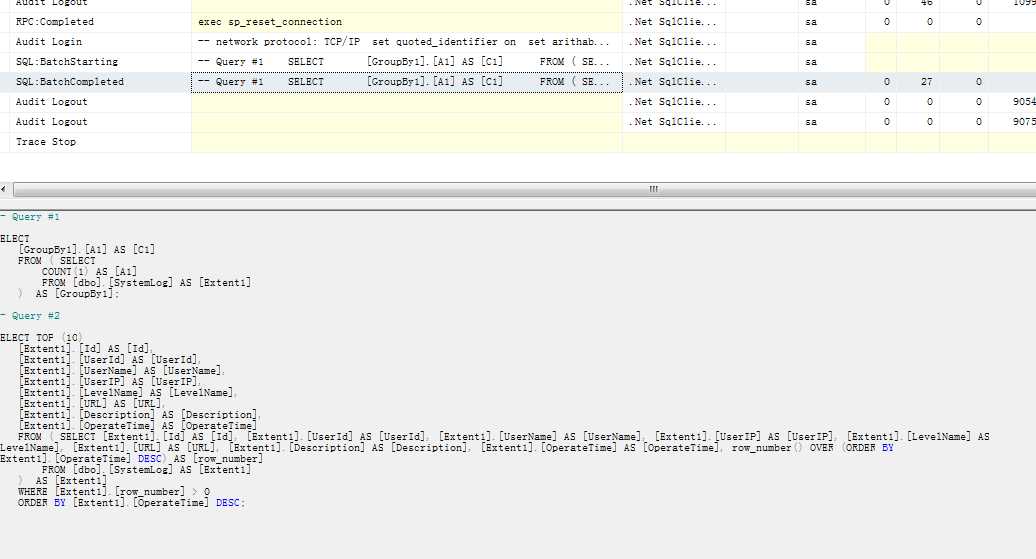Click the '[GroupBy1].[A1] AS [C1]' line in SQL pane
This screenshot has height=559, width=1036.
coord(87,250)
